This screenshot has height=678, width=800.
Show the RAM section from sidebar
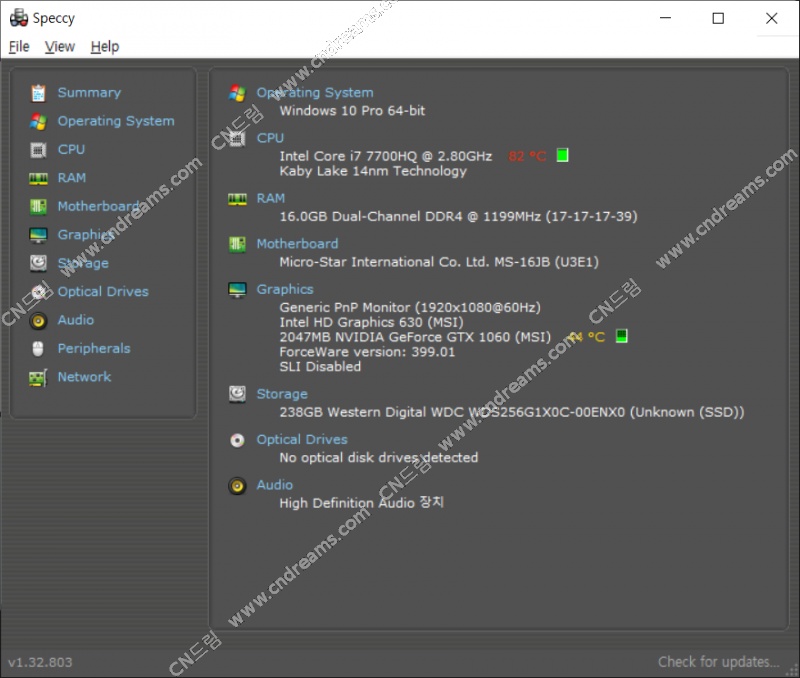click(x=71, y=178)
